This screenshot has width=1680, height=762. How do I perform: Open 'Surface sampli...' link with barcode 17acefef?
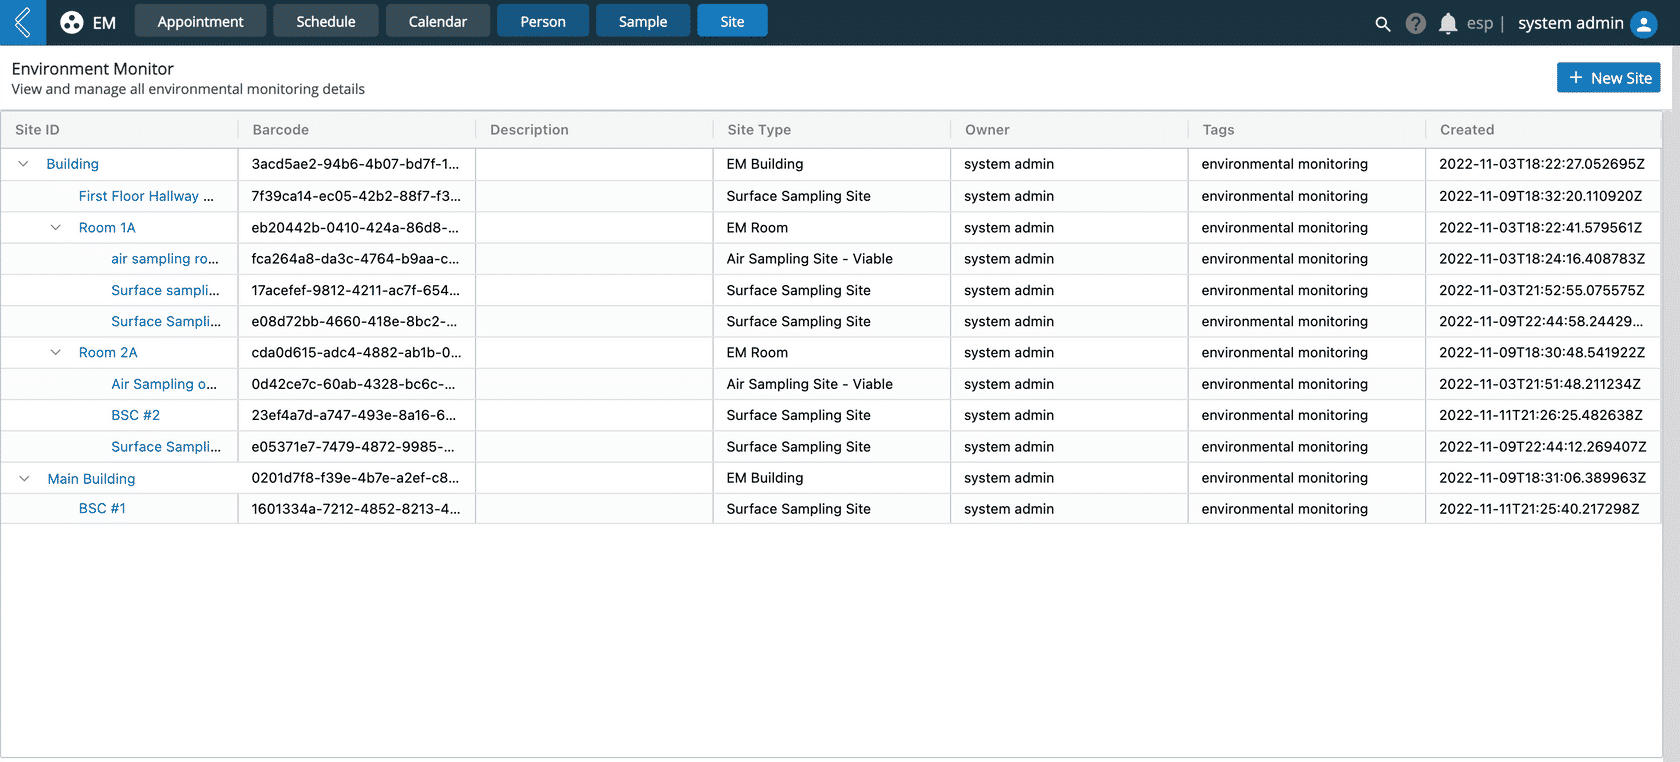coord(165,290)
